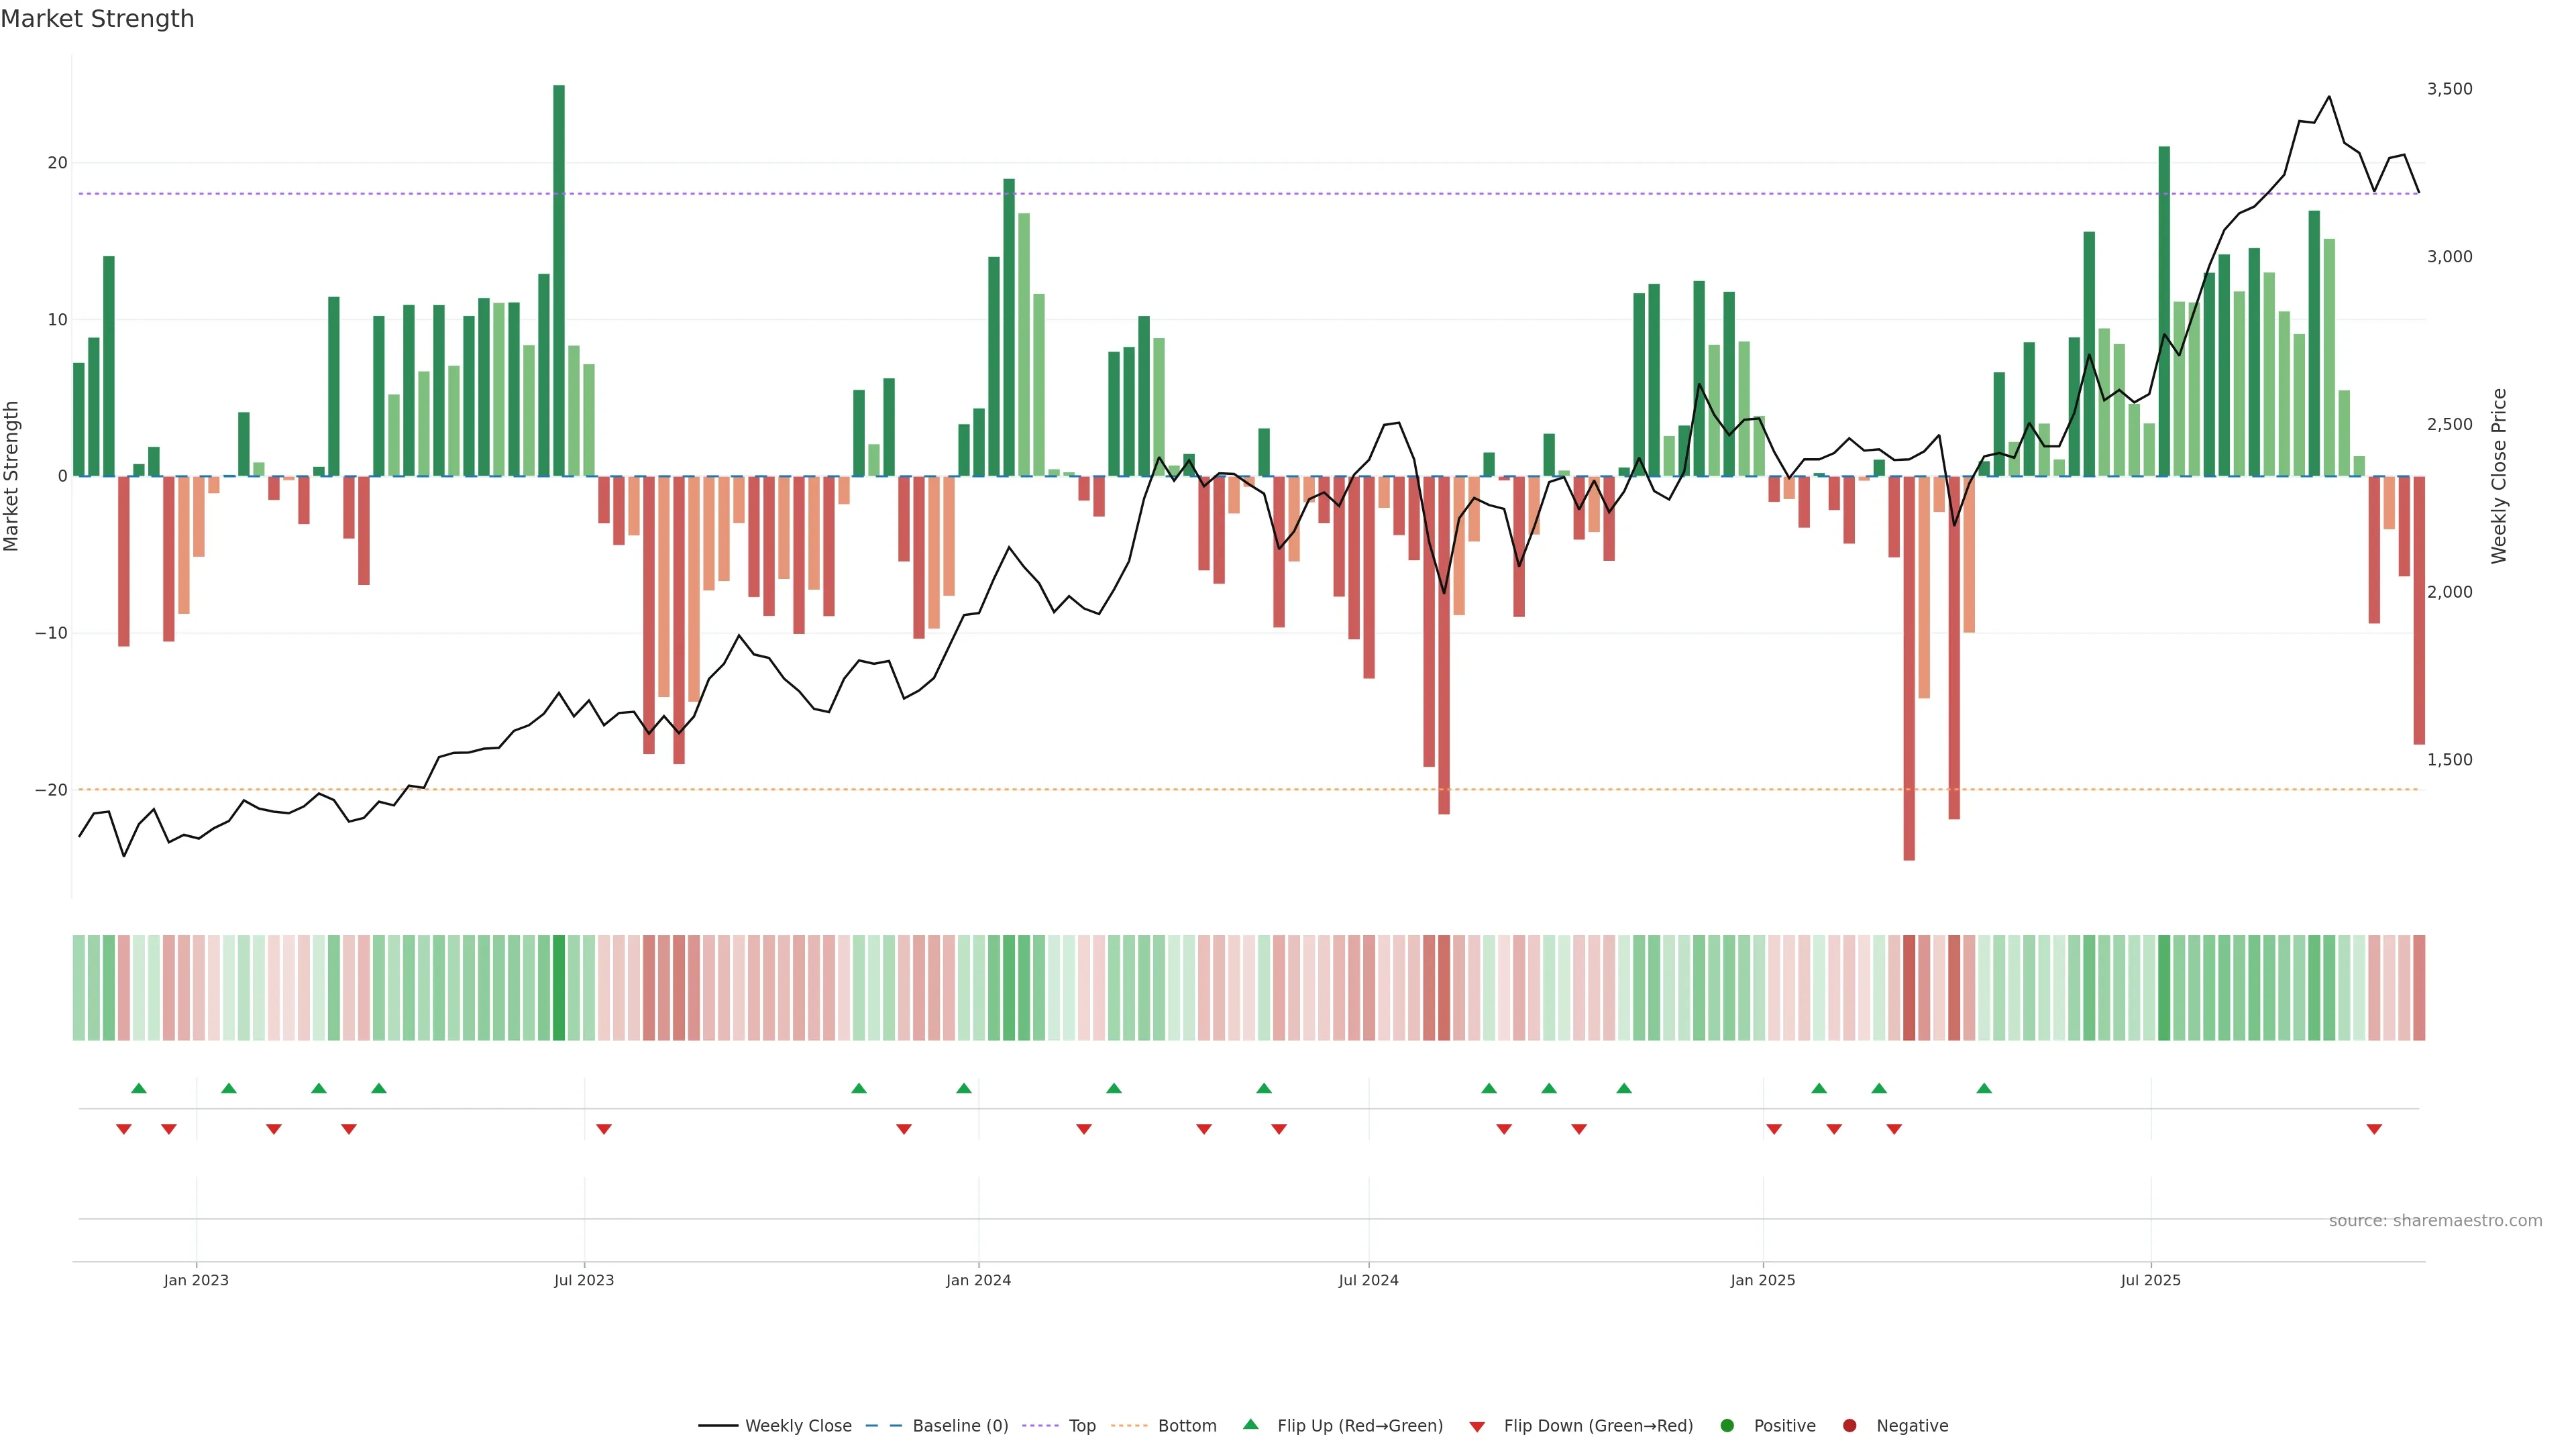Click the Weekly Close legend line icon
The image size is (2576, 1449).
pyautogui.click(x=718, y=1425)
